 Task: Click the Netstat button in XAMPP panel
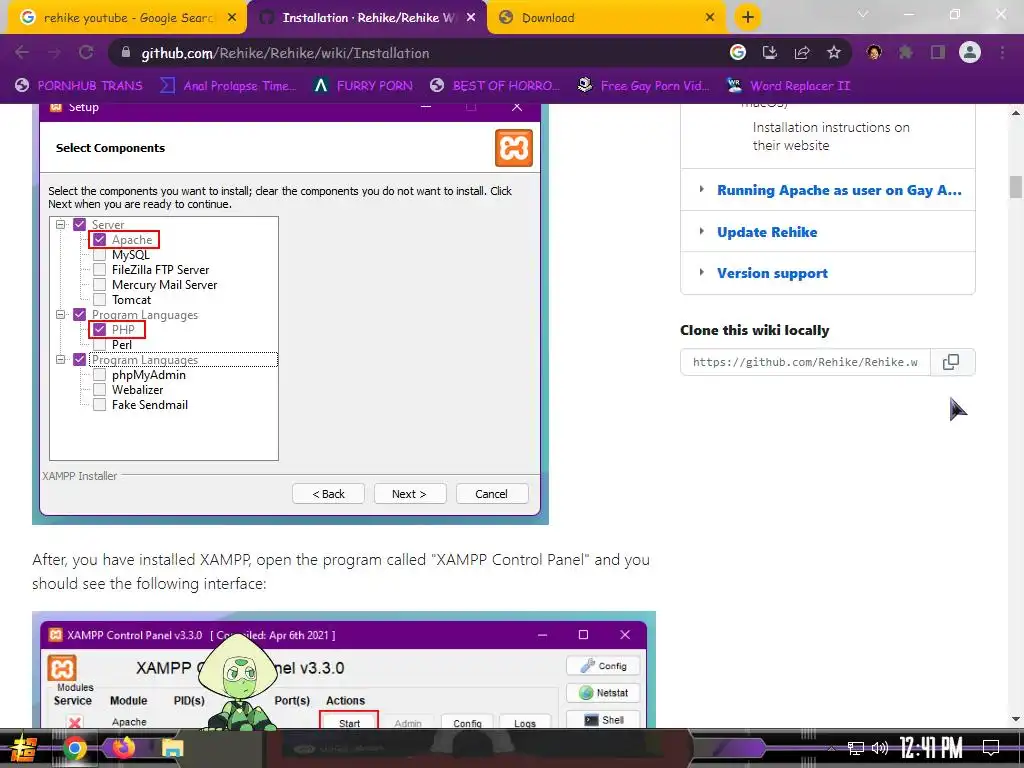tap(603, 693)
